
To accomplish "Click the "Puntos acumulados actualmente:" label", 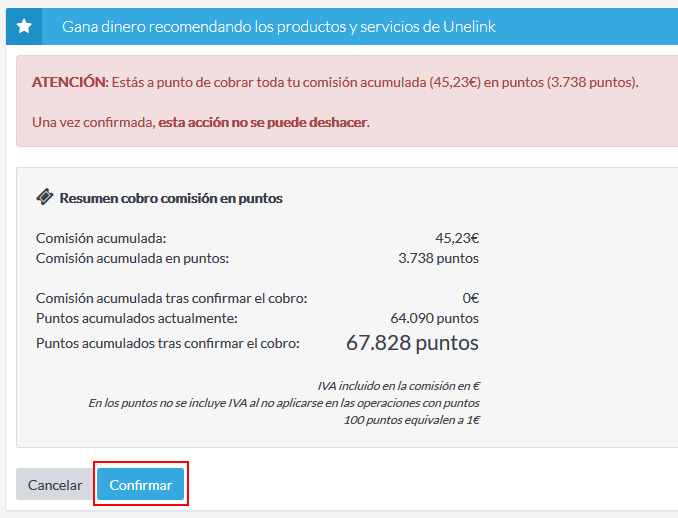I will tap(136, 318).
